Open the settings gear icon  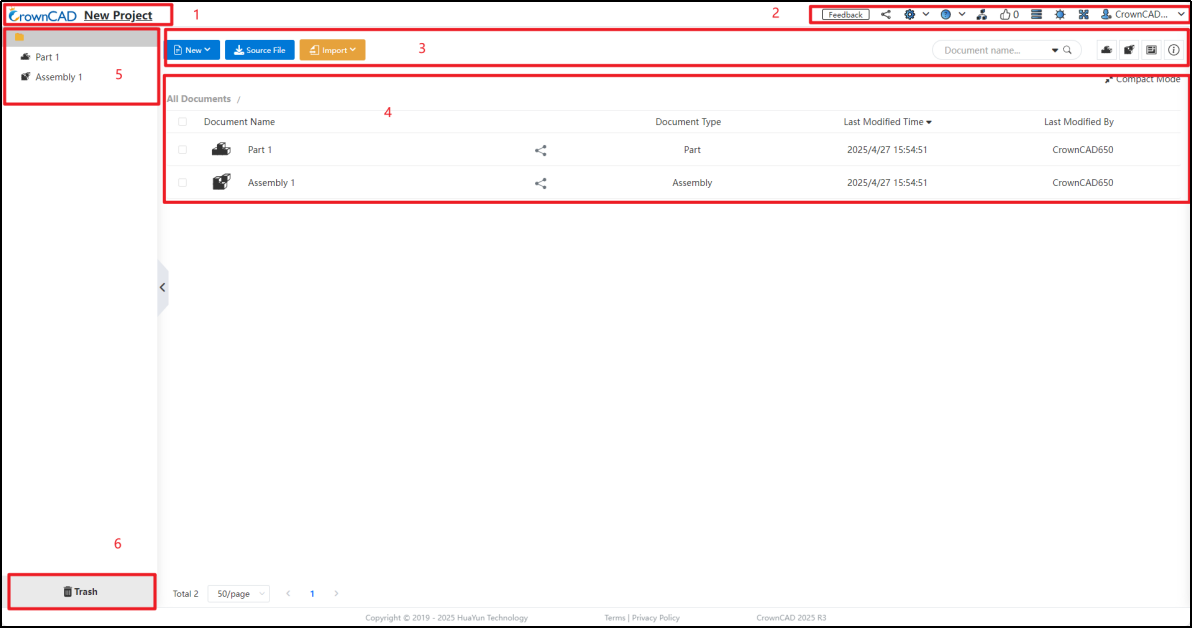(x=909, y=14)
